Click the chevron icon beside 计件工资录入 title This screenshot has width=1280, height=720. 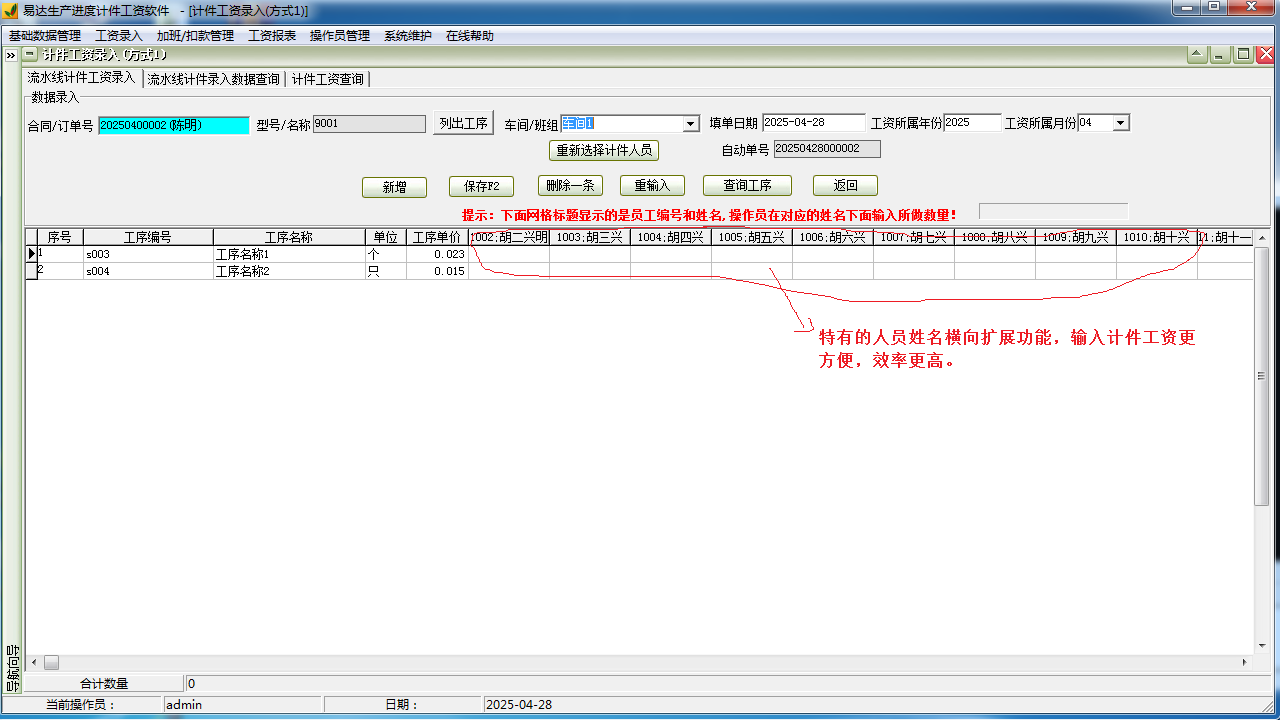click(x=11, y=57)
